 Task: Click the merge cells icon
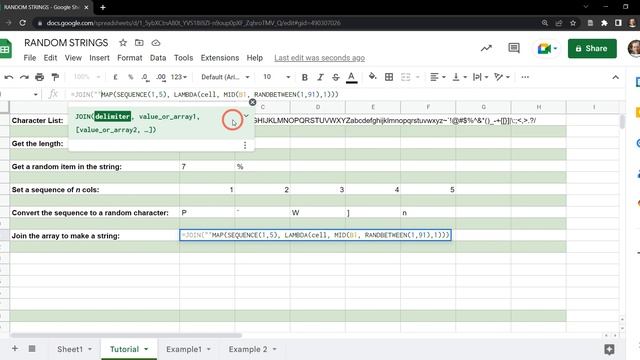(x=405, y=77)
